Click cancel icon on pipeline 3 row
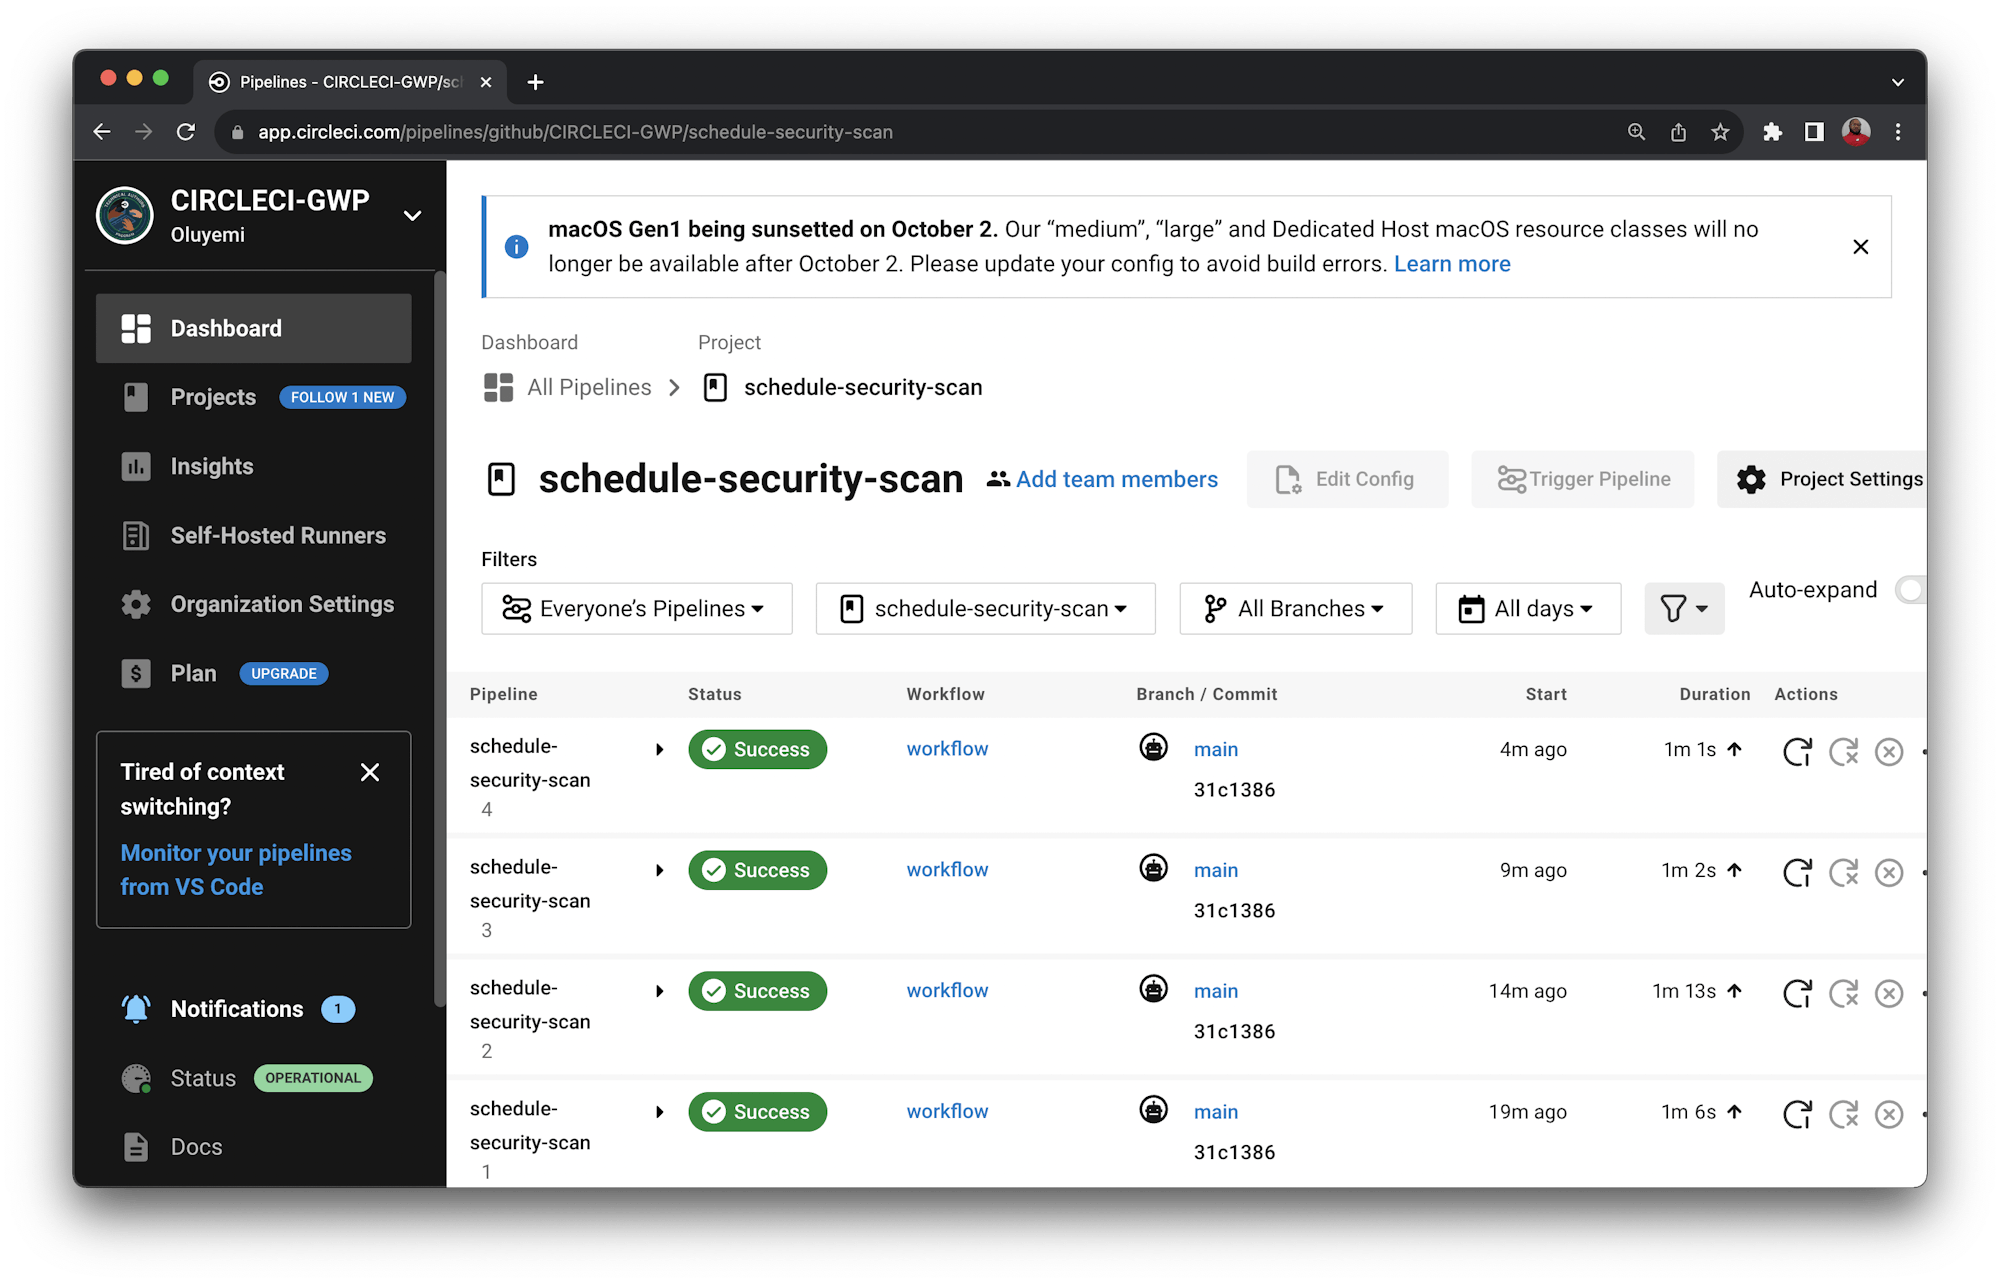The height and width of the screenshot is (1284, 2000). tap(1888, 872)
